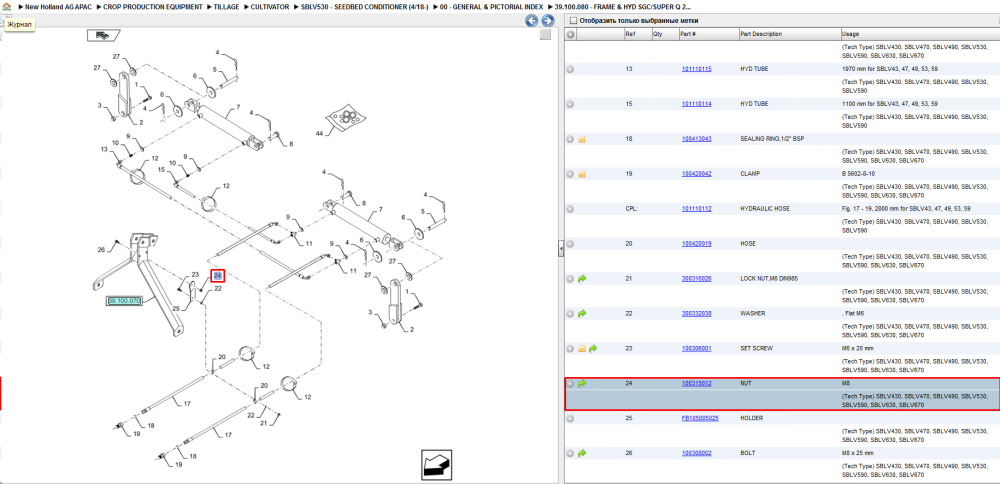The width and height of the screenshot is (1000, 484).
Task: Select callout 25 on the diagram
Action: pos(176,309)
